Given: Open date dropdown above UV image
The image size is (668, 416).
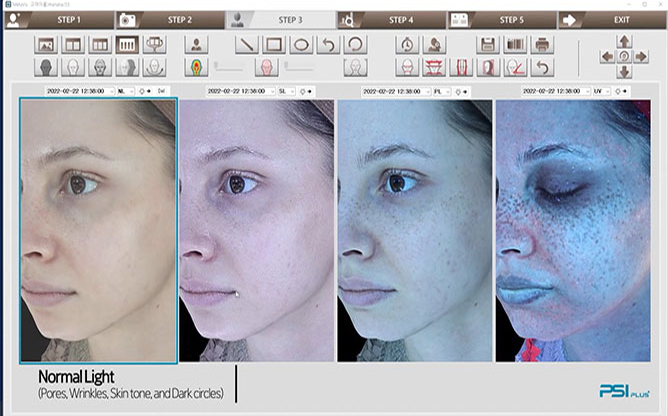Looking at the screenshot, I should click(556, 91).
